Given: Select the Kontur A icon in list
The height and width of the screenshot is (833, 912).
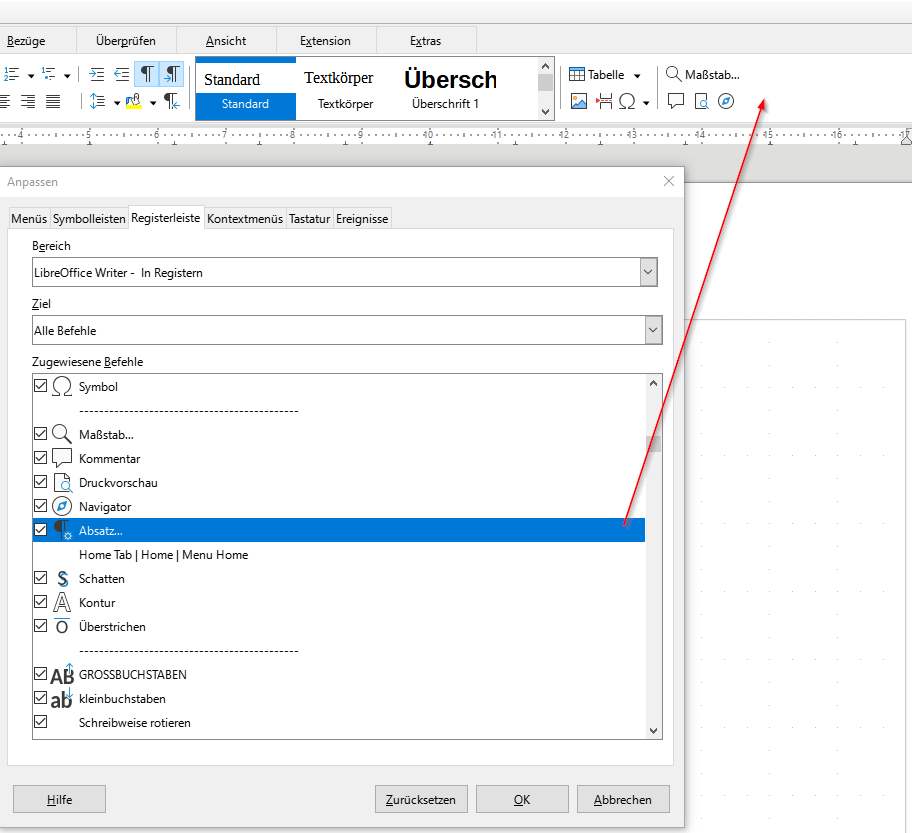Looking at the screenshot, I should click(x=62, y=602).
